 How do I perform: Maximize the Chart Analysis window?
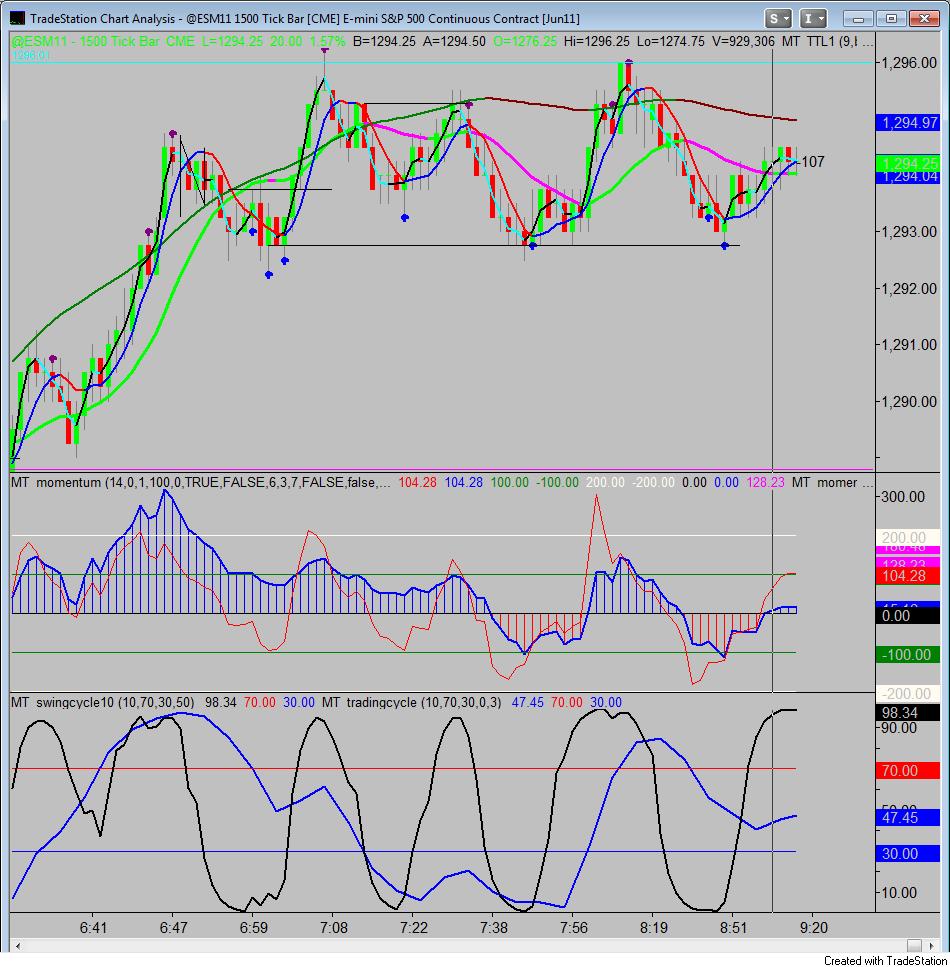point(891,19)
